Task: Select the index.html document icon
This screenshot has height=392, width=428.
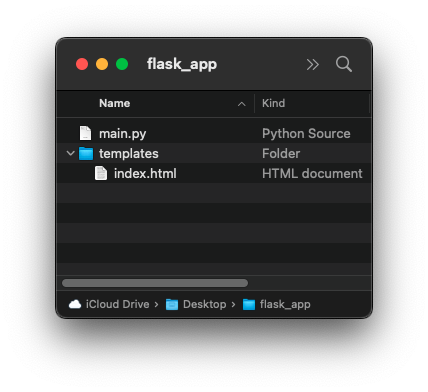Action: point(101,173)
